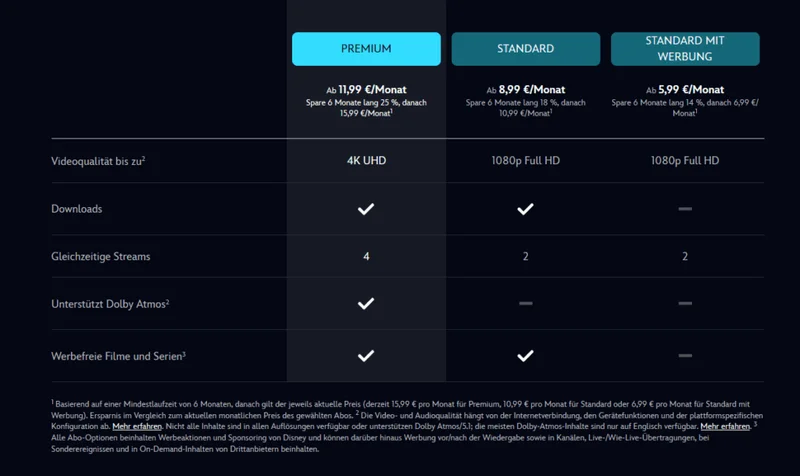The width and height of the screenshot is (800, 476).
Task: Choose the STANDARD plan button
Action: coord(526,49)
